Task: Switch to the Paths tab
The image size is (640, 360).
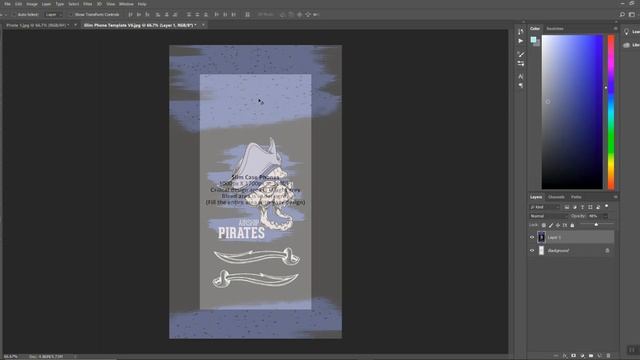Action: pos(576,197)
